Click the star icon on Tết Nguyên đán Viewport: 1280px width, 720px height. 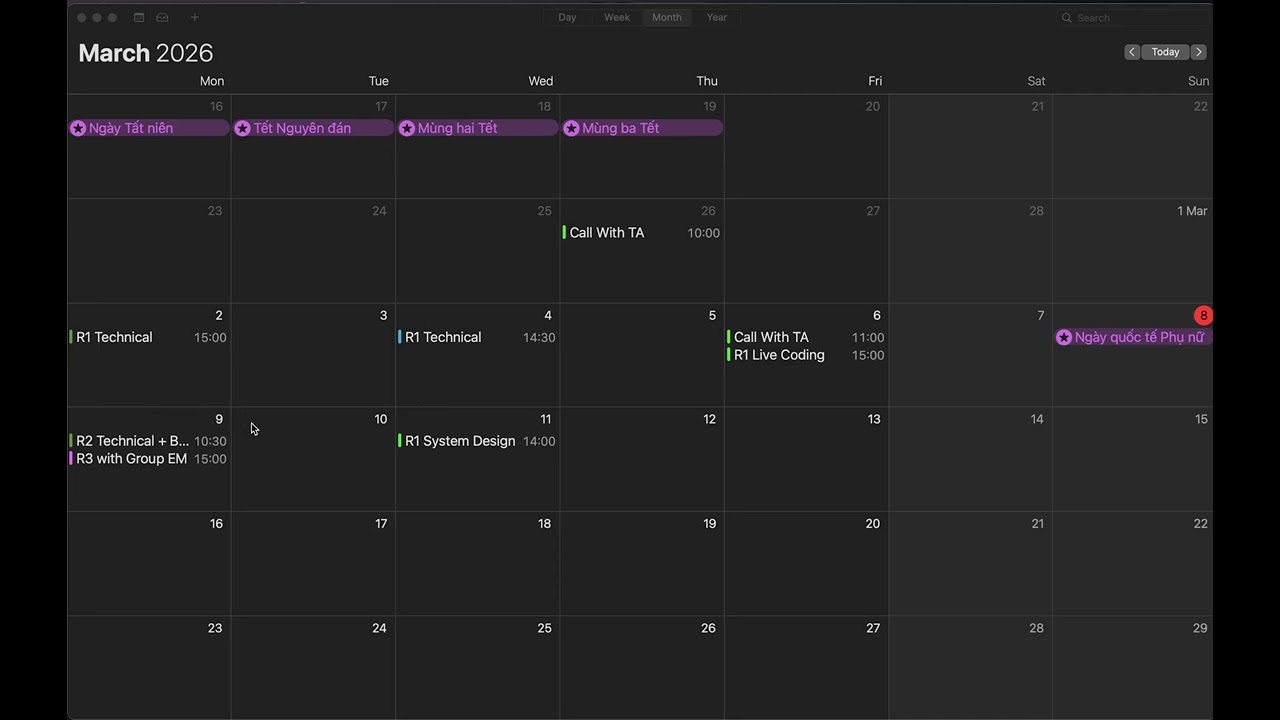tap(242, 128)
